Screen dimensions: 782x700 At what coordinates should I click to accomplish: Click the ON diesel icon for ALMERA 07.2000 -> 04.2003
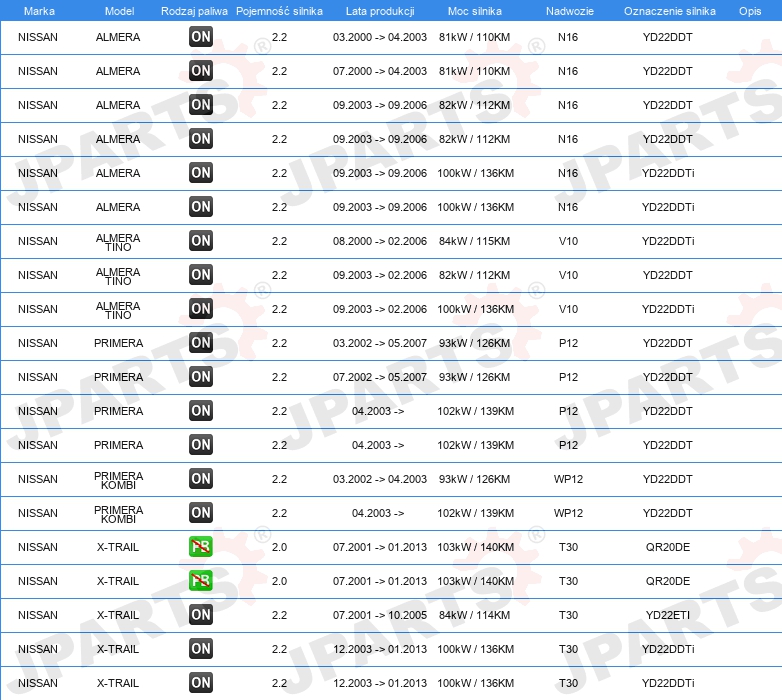tap(200, 70)
